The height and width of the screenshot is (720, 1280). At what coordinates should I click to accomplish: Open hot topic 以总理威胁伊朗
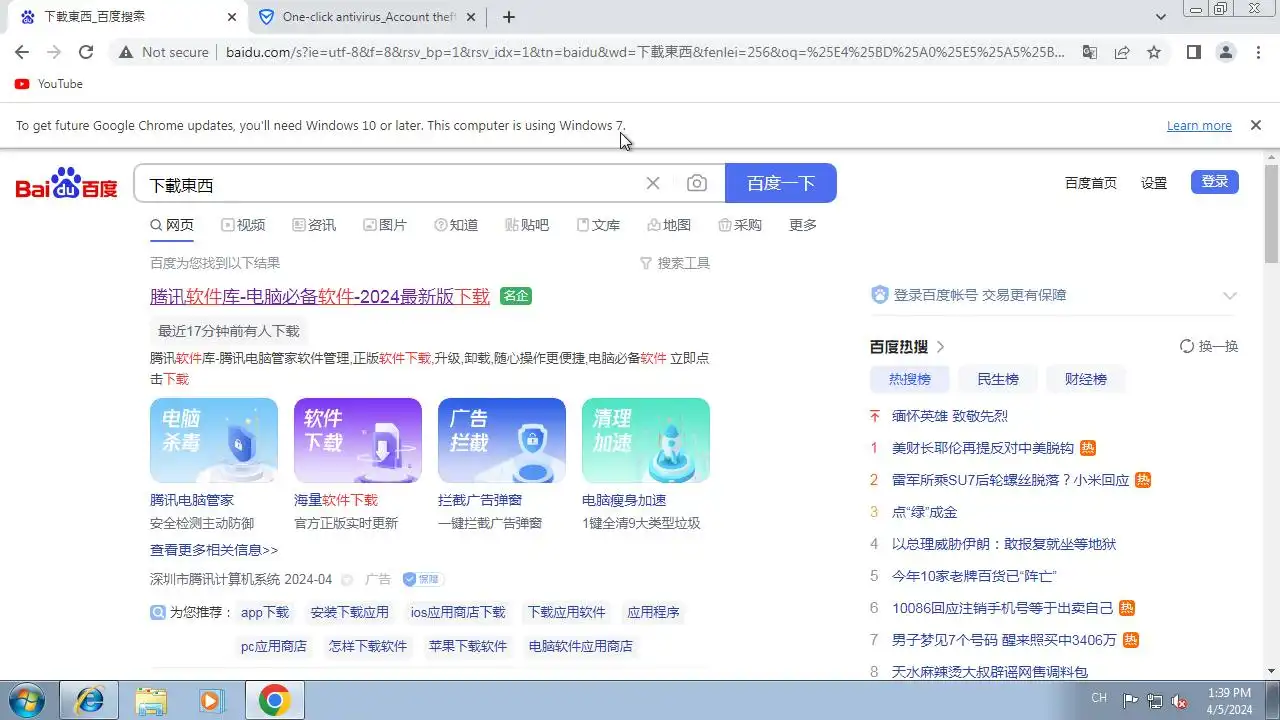click(1004, 544)
